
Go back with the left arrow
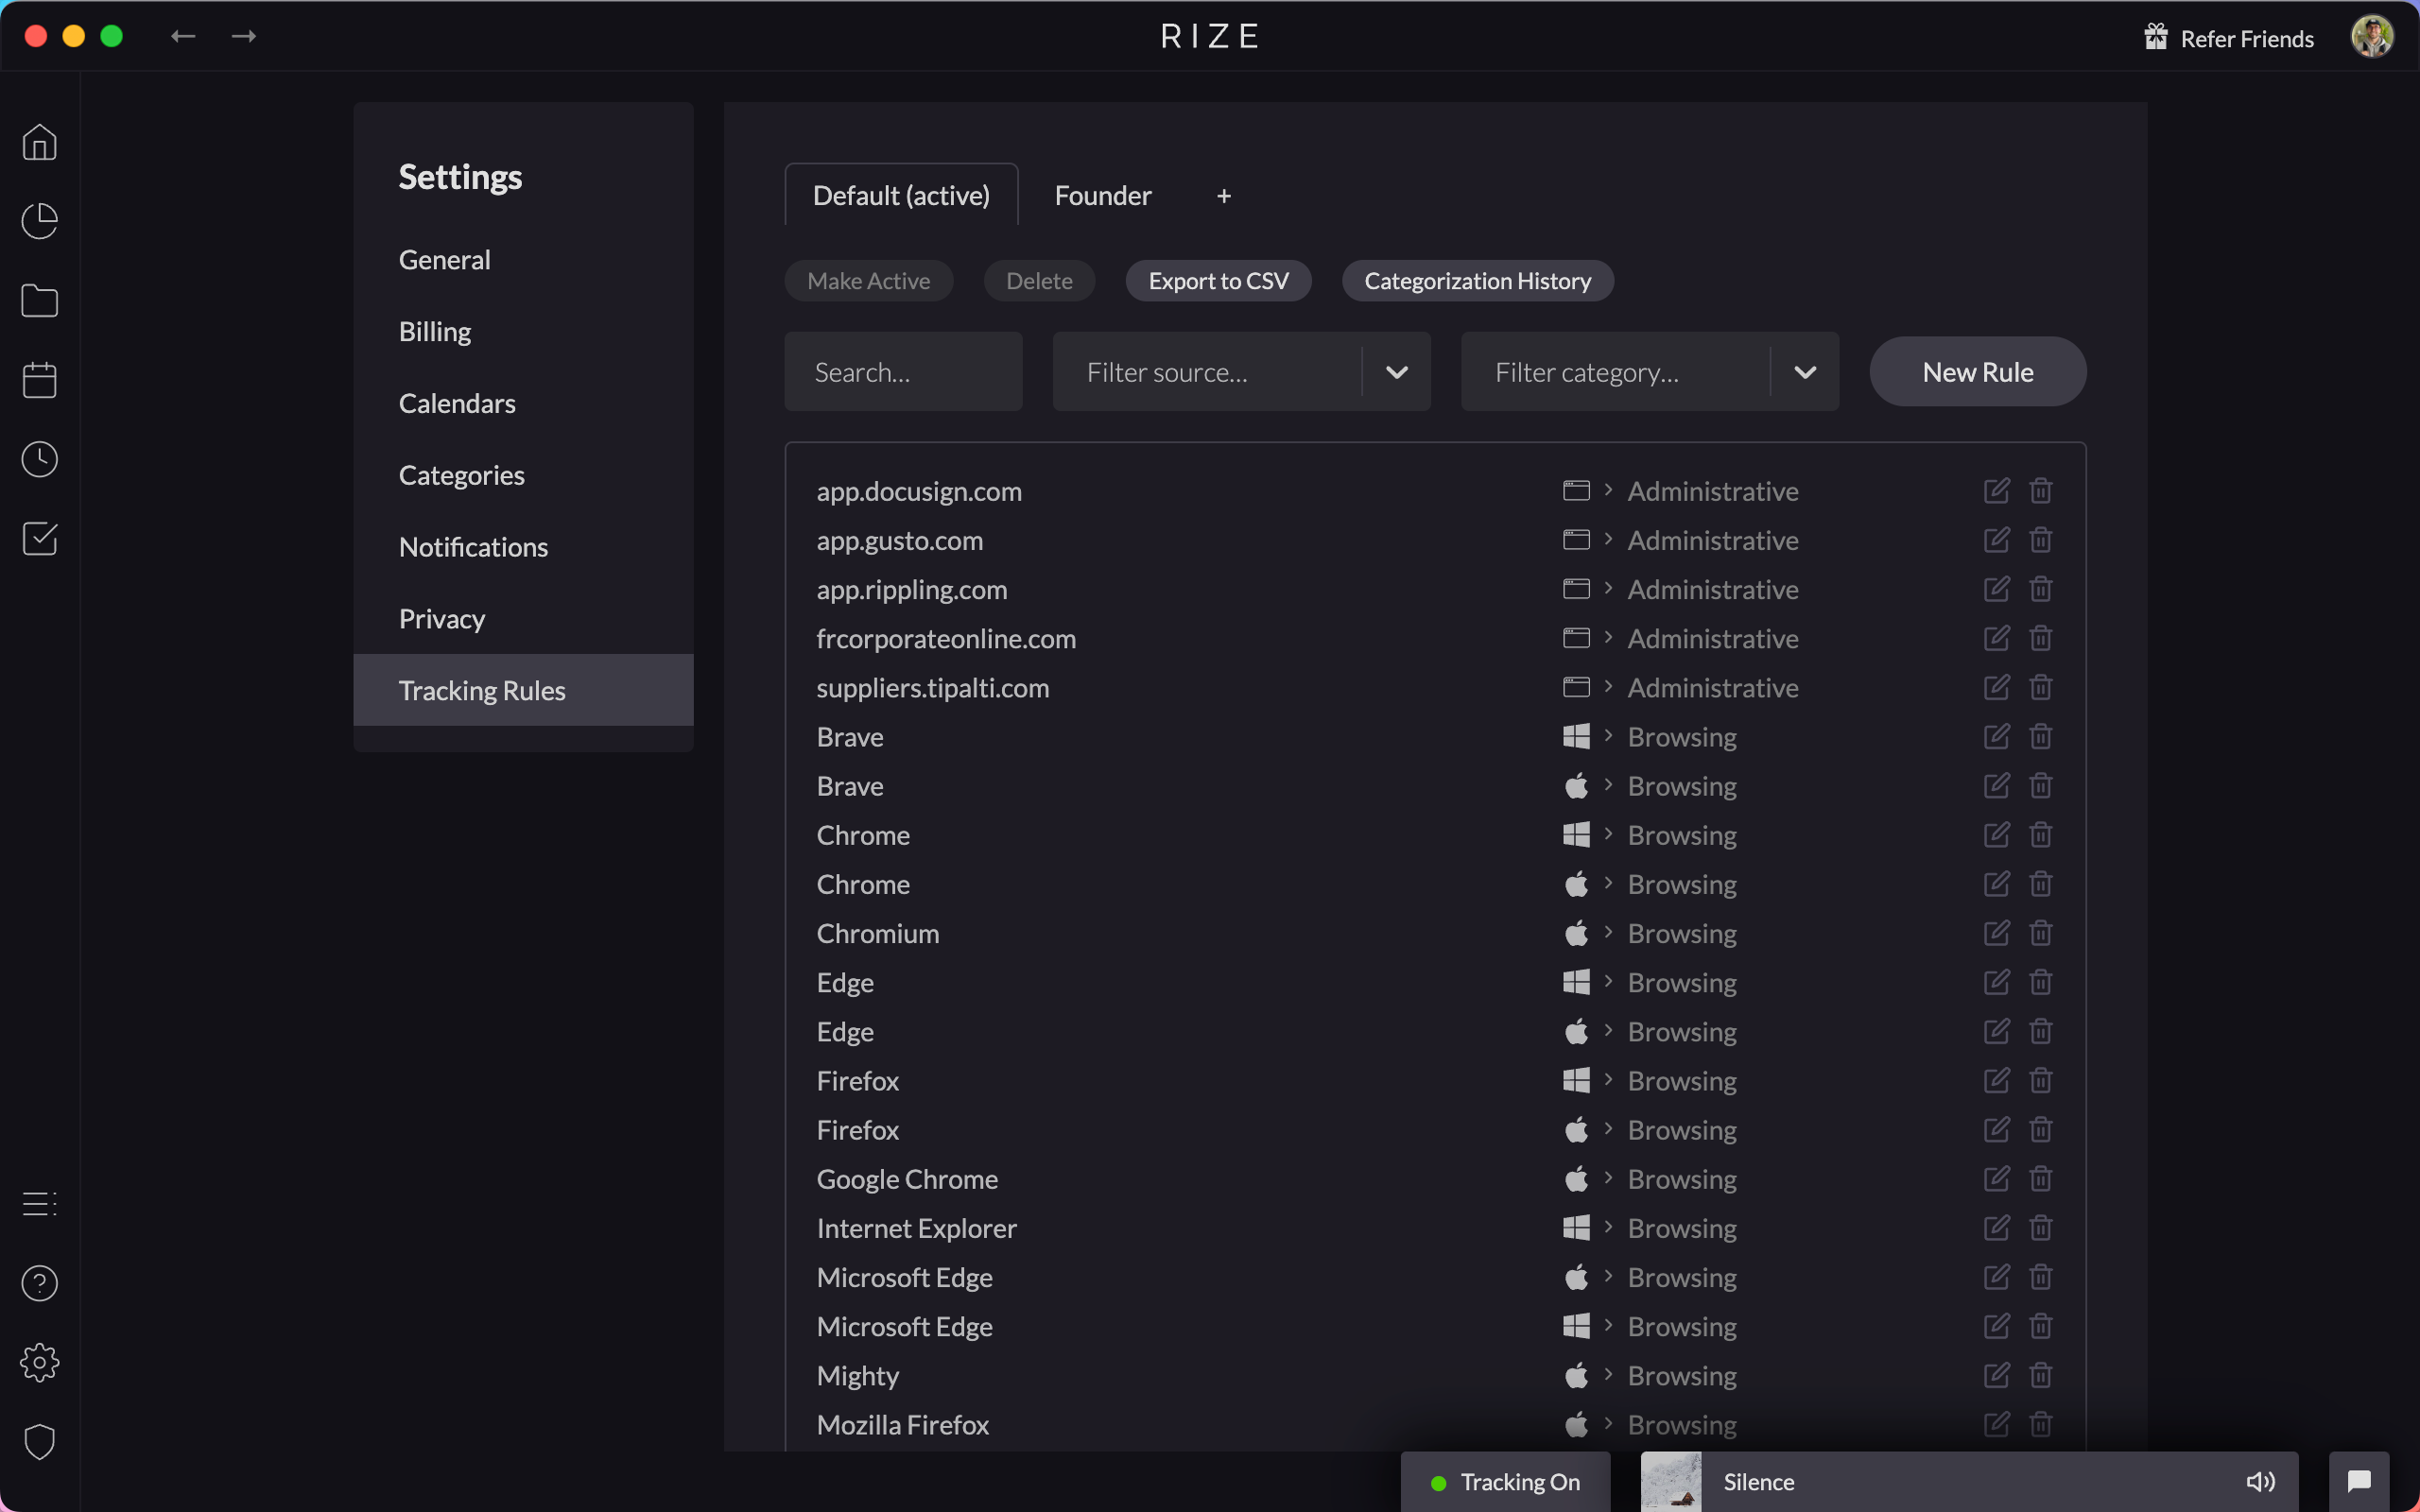pos(183,36)
